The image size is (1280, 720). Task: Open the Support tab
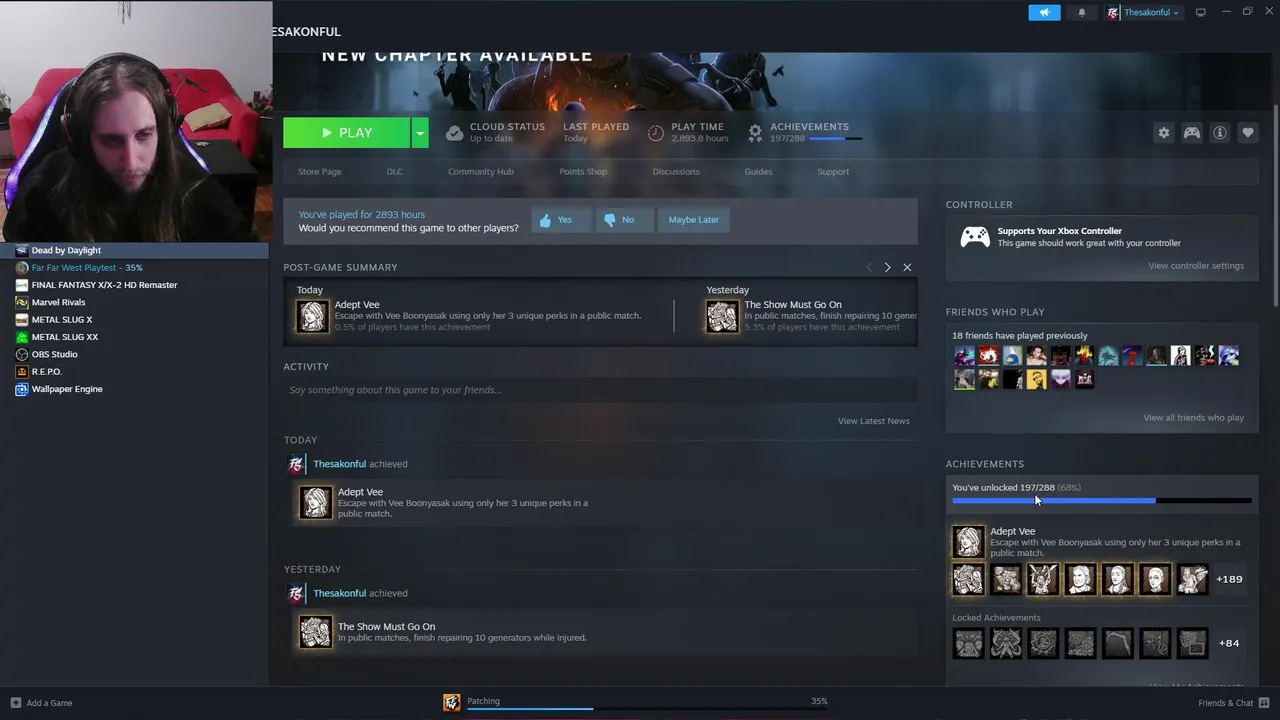pyautogui.click(x=833, y=172)
